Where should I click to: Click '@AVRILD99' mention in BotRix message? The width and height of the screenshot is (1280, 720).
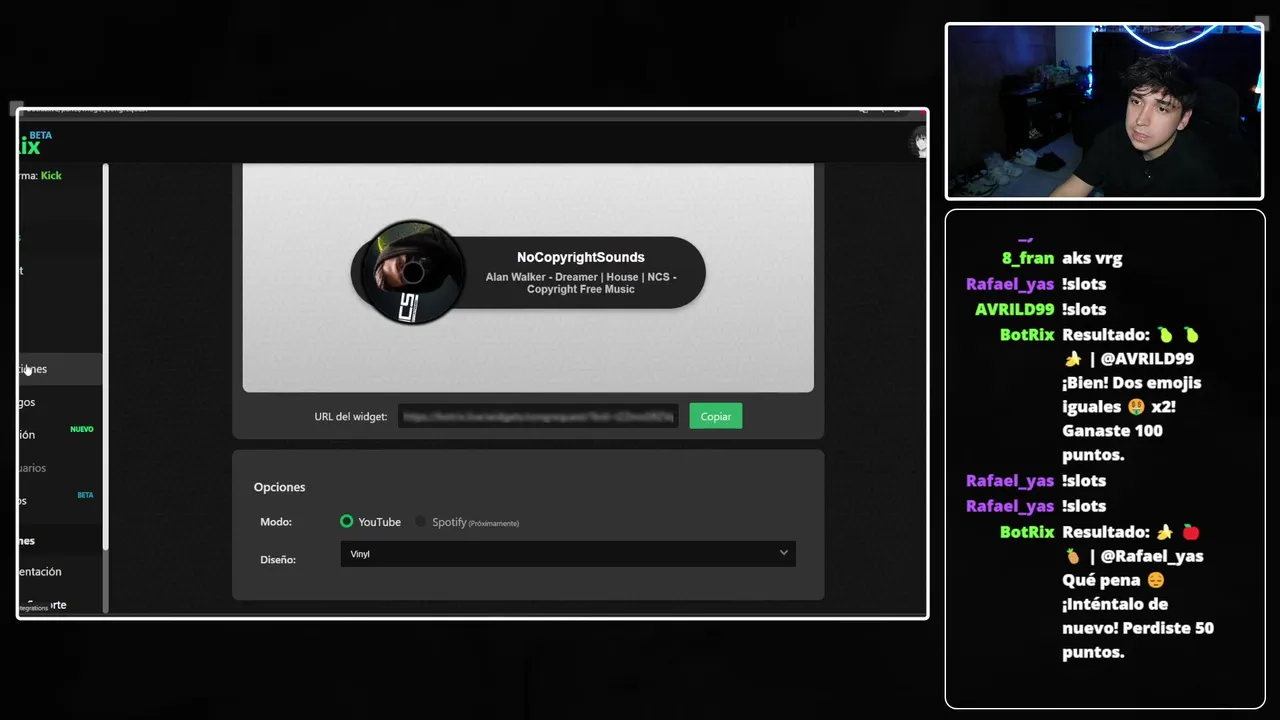tap(1147, 358)
